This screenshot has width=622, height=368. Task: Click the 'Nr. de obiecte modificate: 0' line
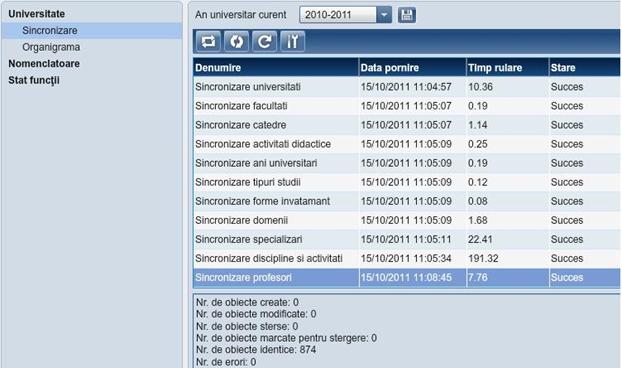[x=256, y=314]
